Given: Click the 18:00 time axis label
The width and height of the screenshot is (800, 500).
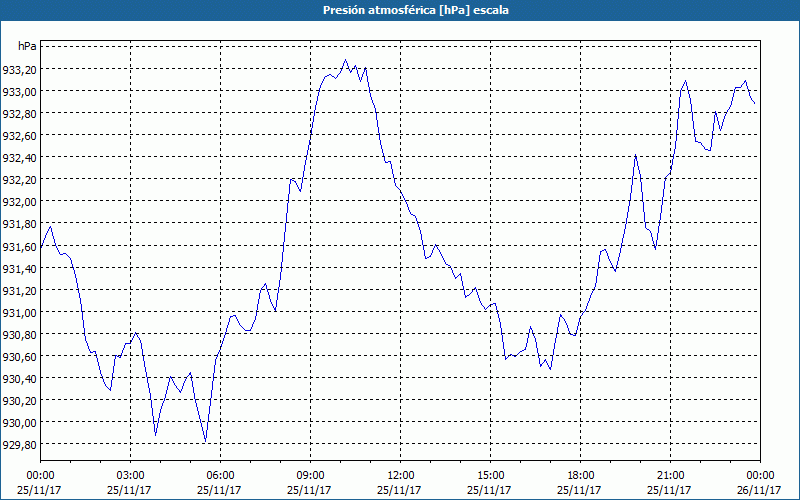Looking at the screenshot, I should point(581,475).
